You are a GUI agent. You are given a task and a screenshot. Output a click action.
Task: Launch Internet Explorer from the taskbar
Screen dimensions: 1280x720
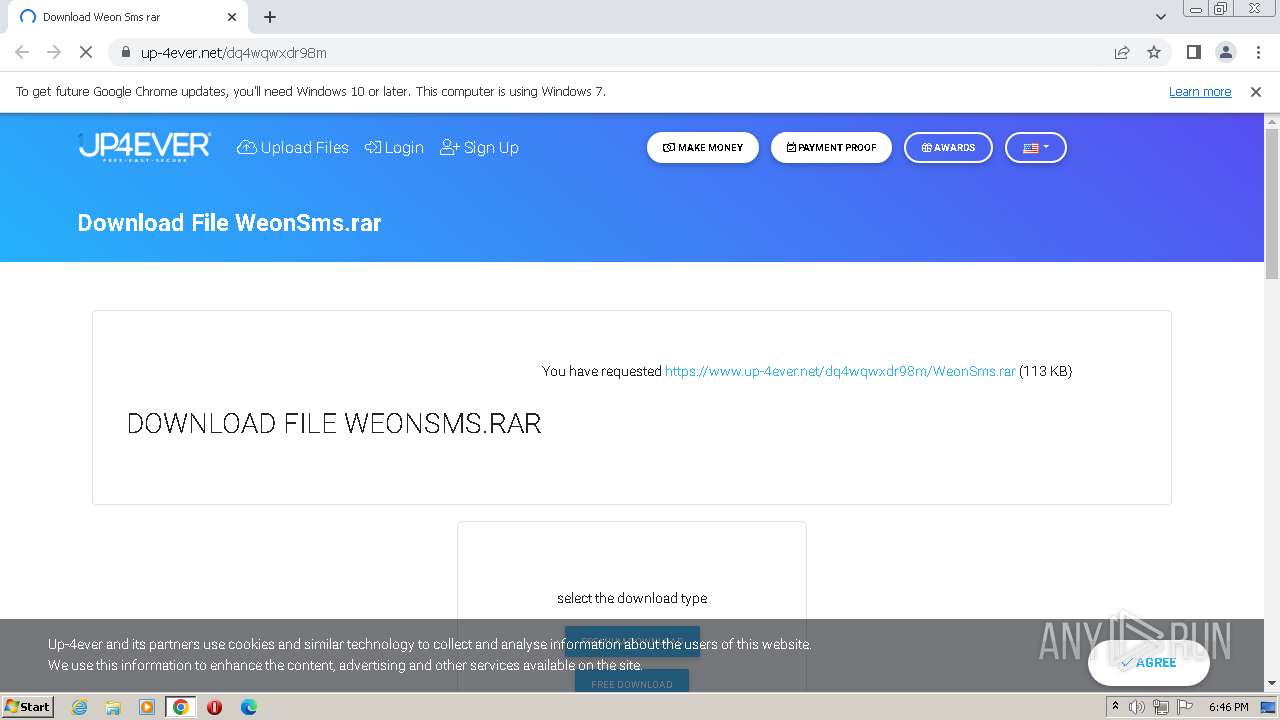pyautogui.click(x=79, y=707)
